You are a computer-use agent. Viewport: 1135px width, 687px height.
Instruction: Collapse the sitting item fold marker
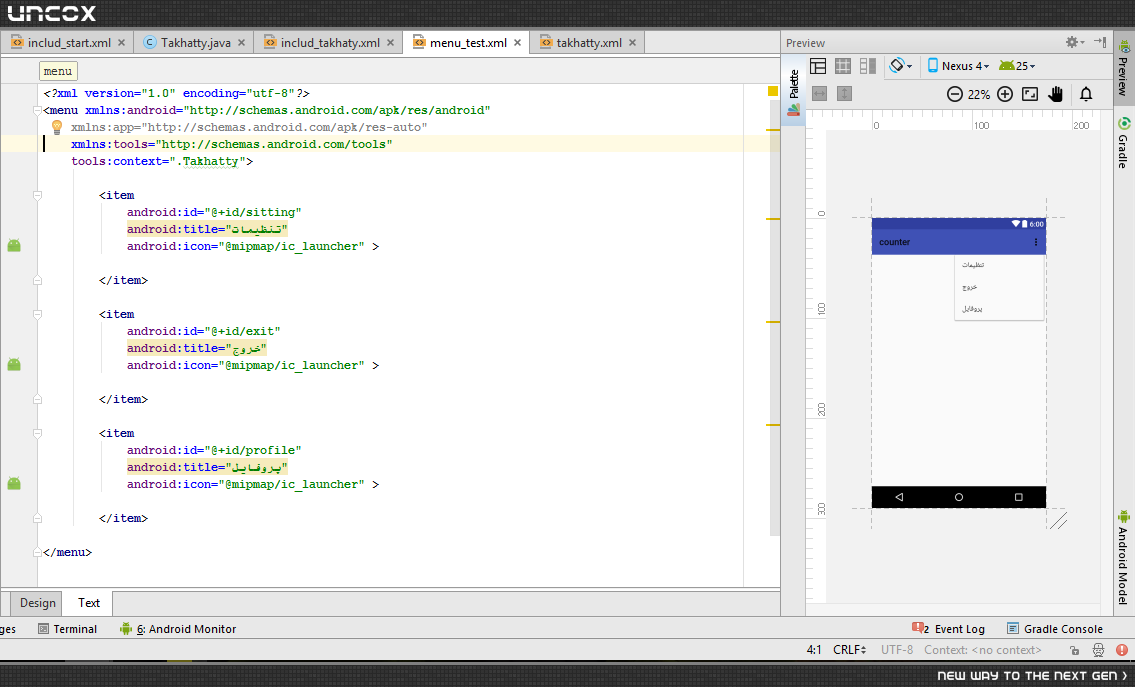coord(37,195)
